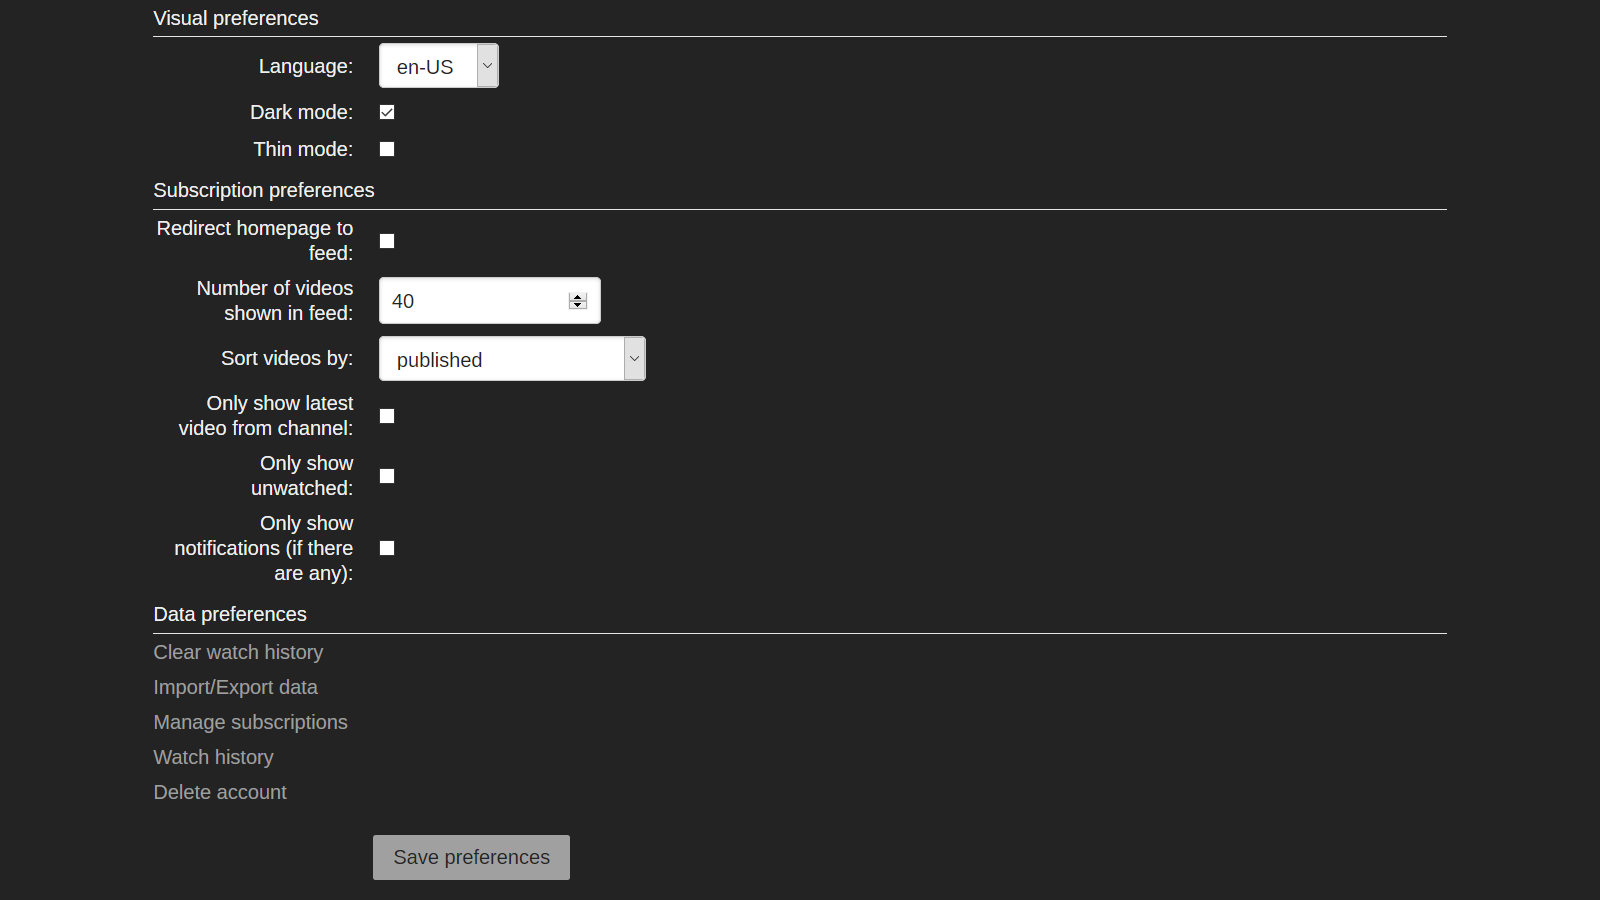Expand the Sort videos by dropdown

click(511, 359)
